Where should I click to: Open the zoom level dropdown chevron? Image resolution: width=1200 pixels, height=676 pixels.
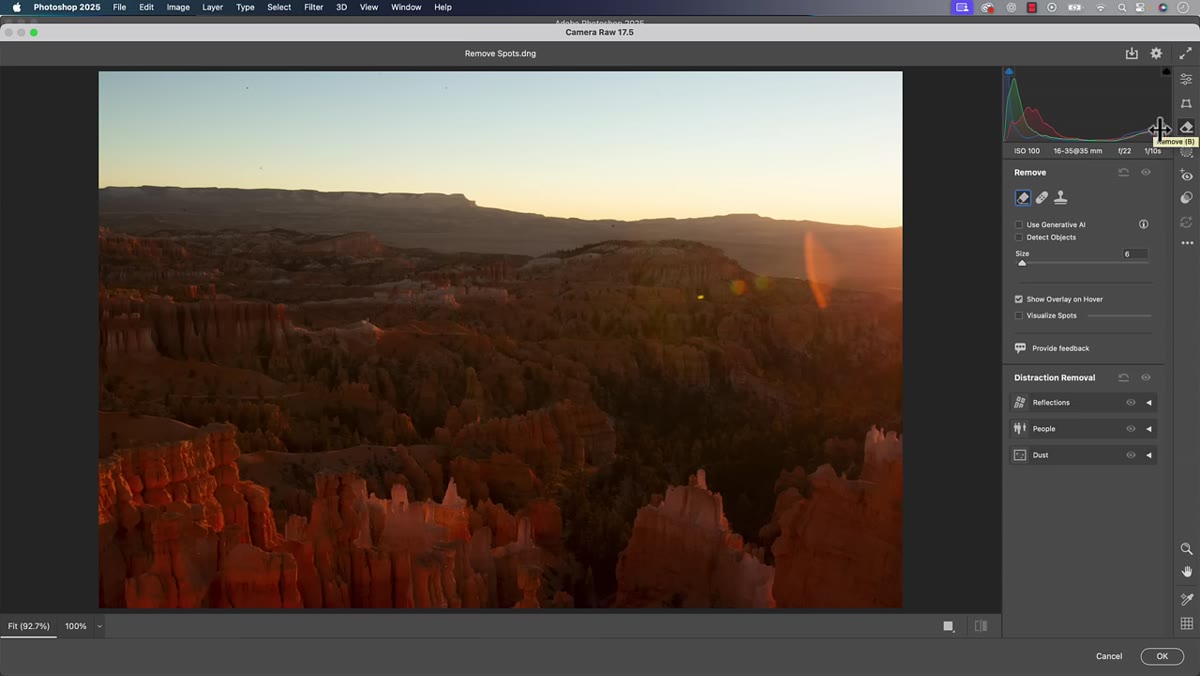[99, 626]
